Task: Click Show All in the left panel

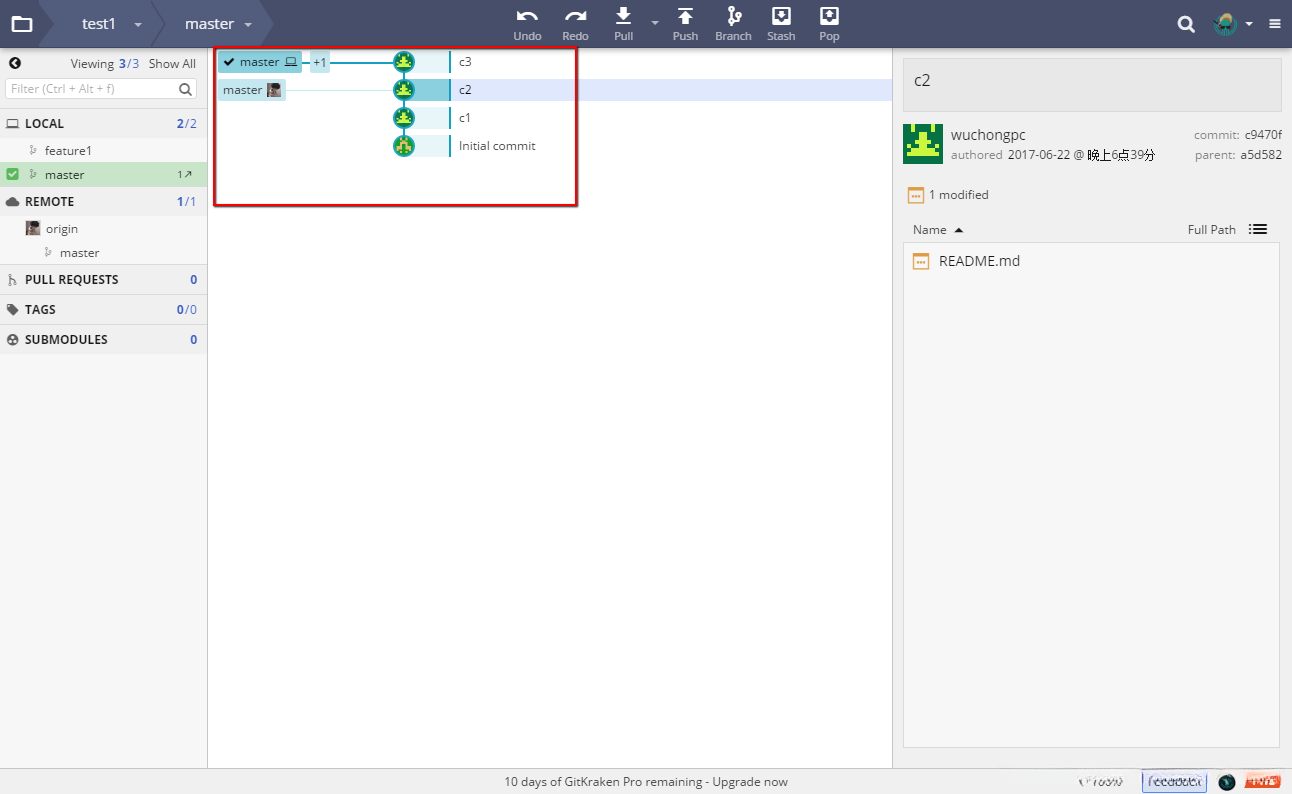Action: pos(172,64)
